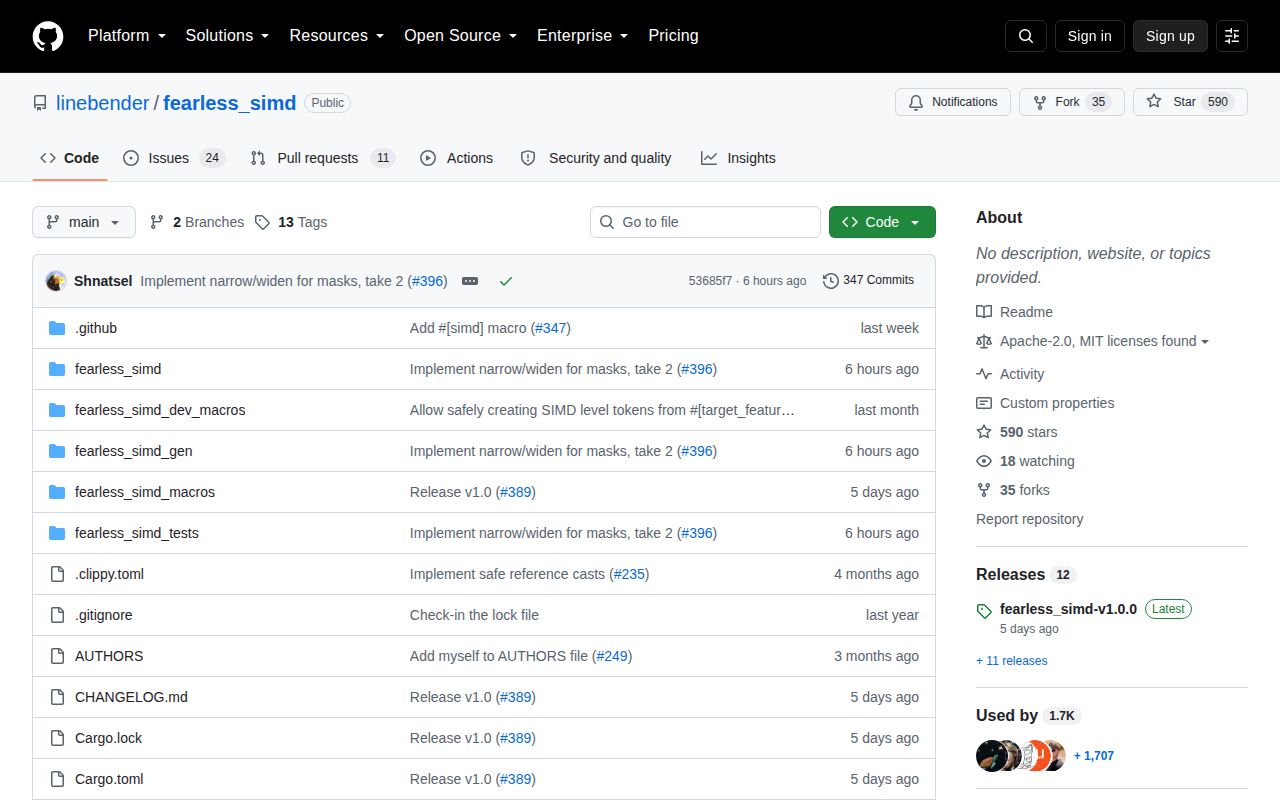
Task: Click the .clippy.toml file icon
Action: [57, 574]
